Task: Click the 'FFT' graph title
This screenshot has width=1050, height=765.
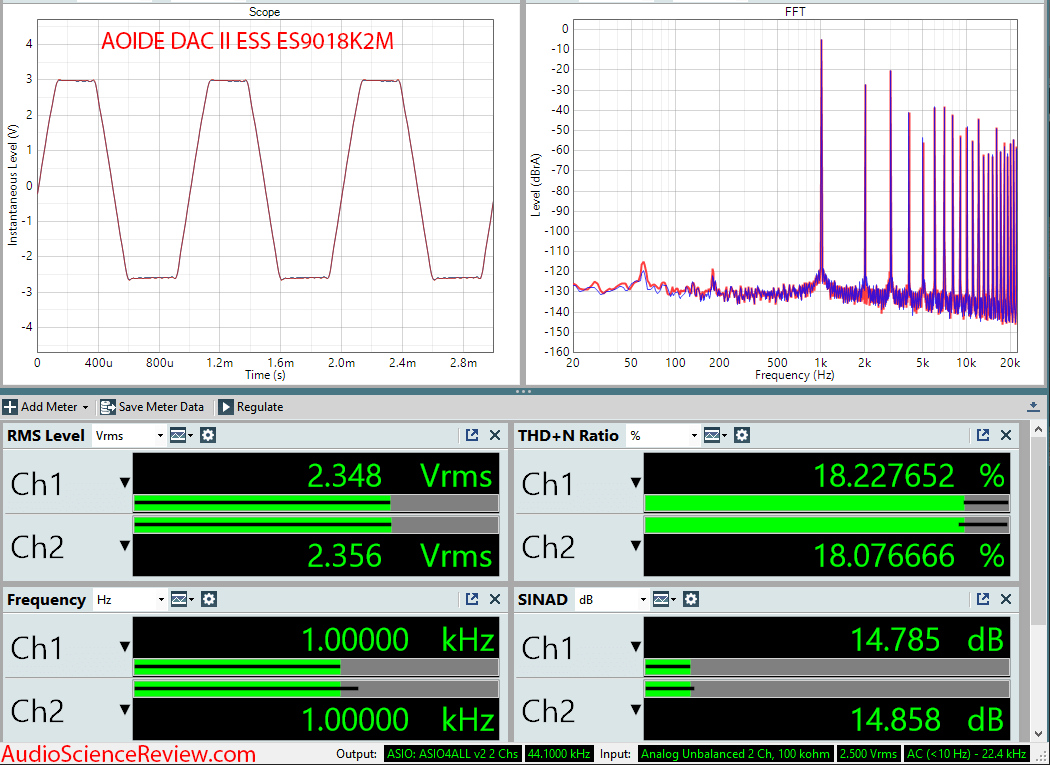Action: pos(795,12)
